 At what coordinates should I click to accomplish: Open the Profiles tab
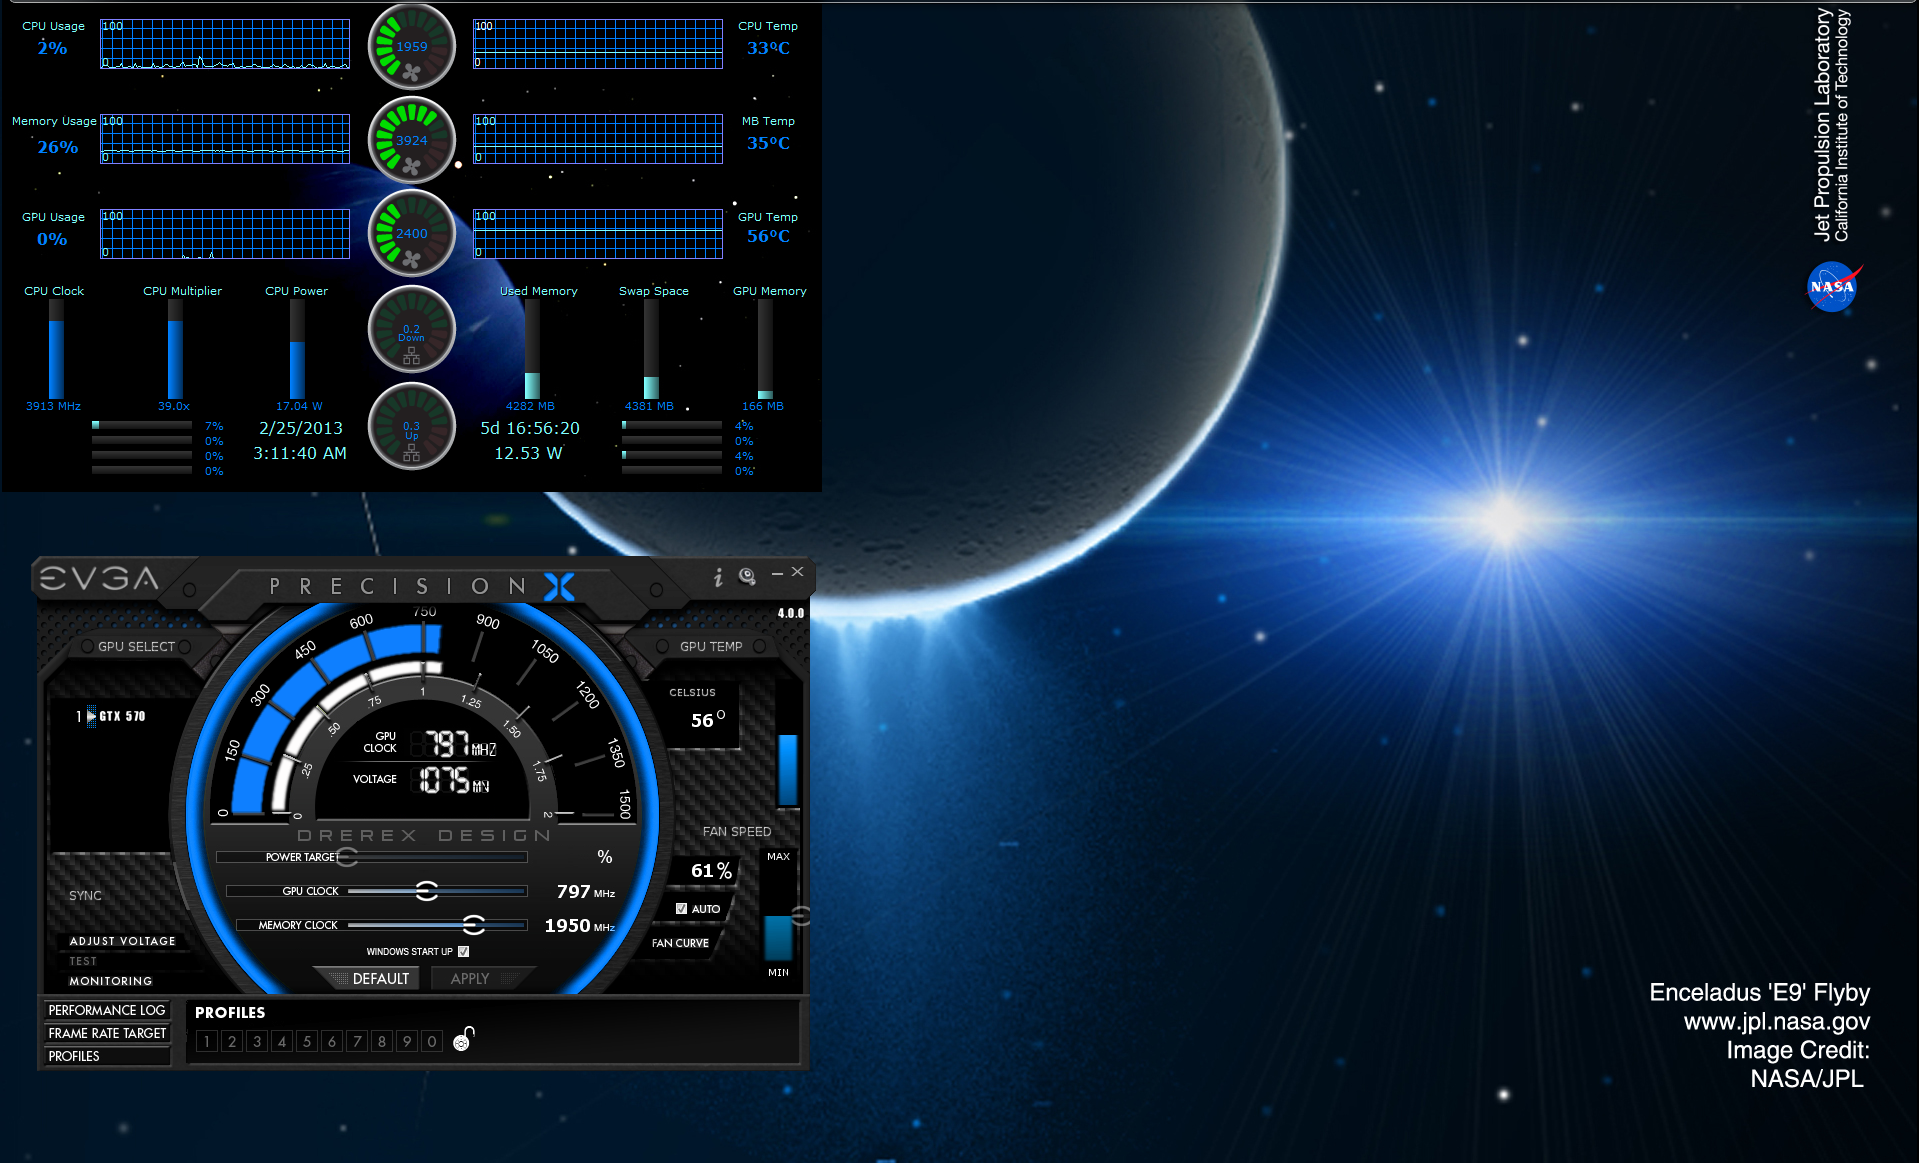tap(107, 1056)
